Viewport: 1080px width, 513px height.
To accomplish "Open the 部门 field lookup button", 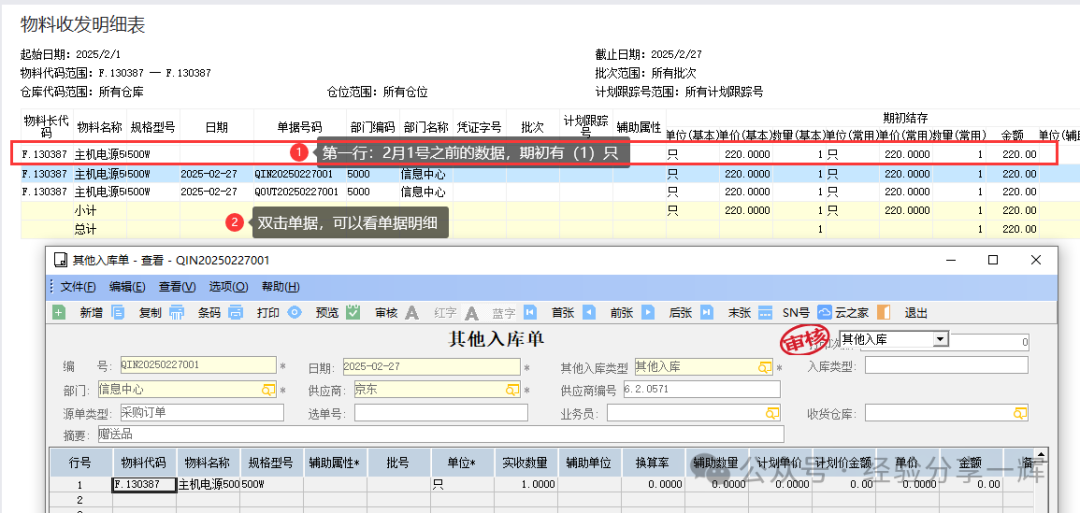I will [268, 390].
